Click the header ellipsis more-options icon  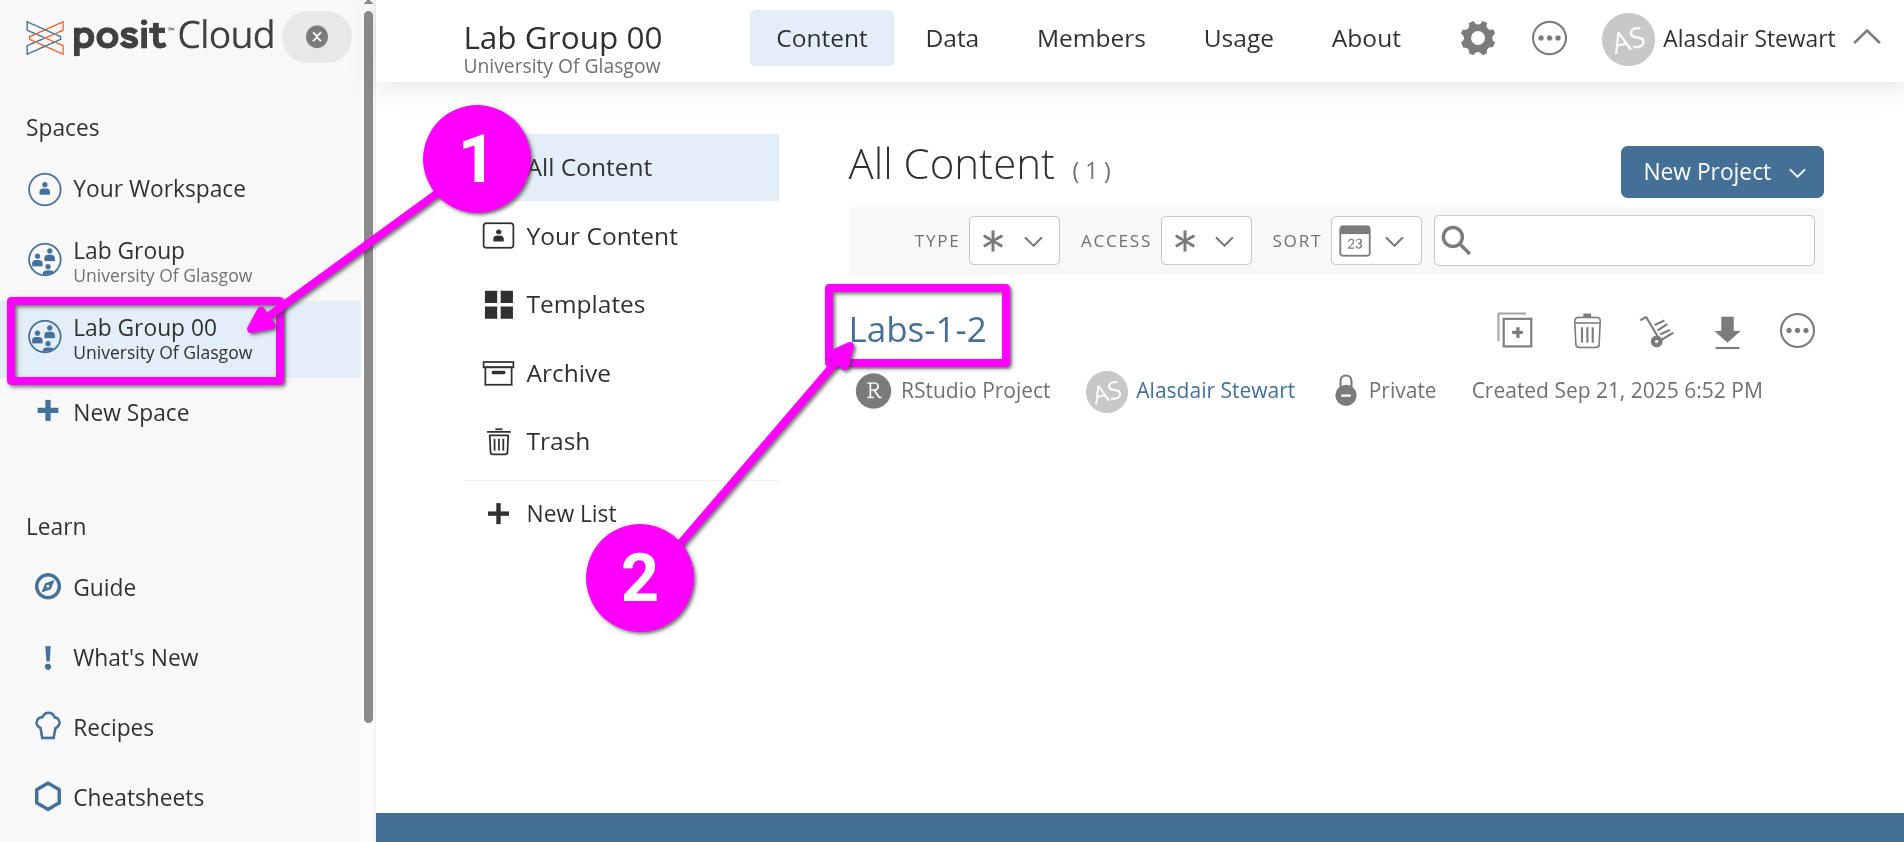[x=1549, y=39]
